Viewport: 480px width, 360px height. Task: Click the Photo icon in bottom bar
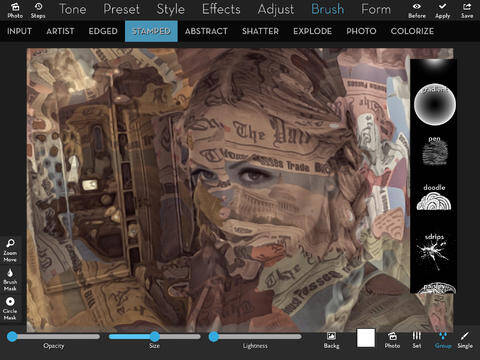point(392,340)
